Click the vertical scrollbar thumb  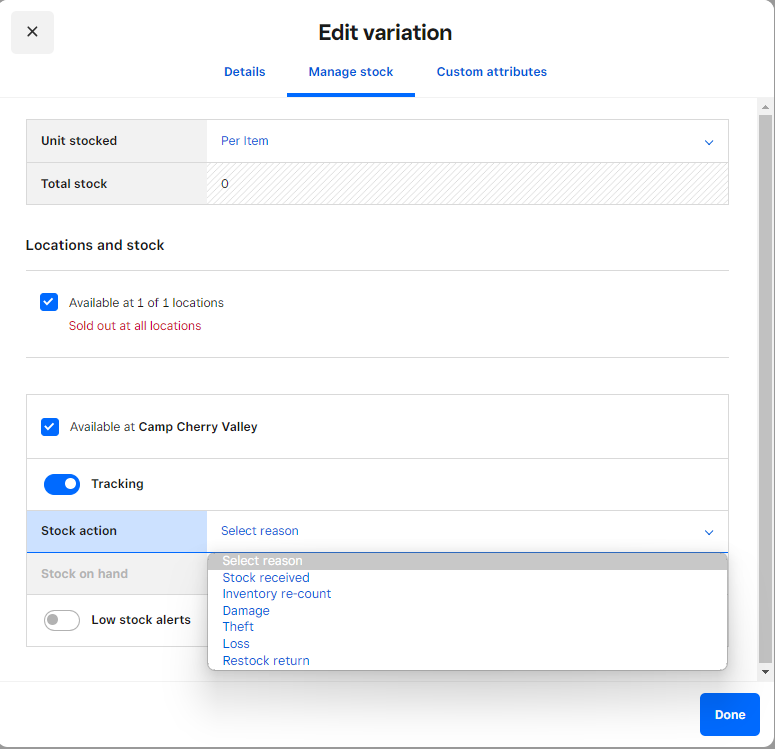click(765, 388)
